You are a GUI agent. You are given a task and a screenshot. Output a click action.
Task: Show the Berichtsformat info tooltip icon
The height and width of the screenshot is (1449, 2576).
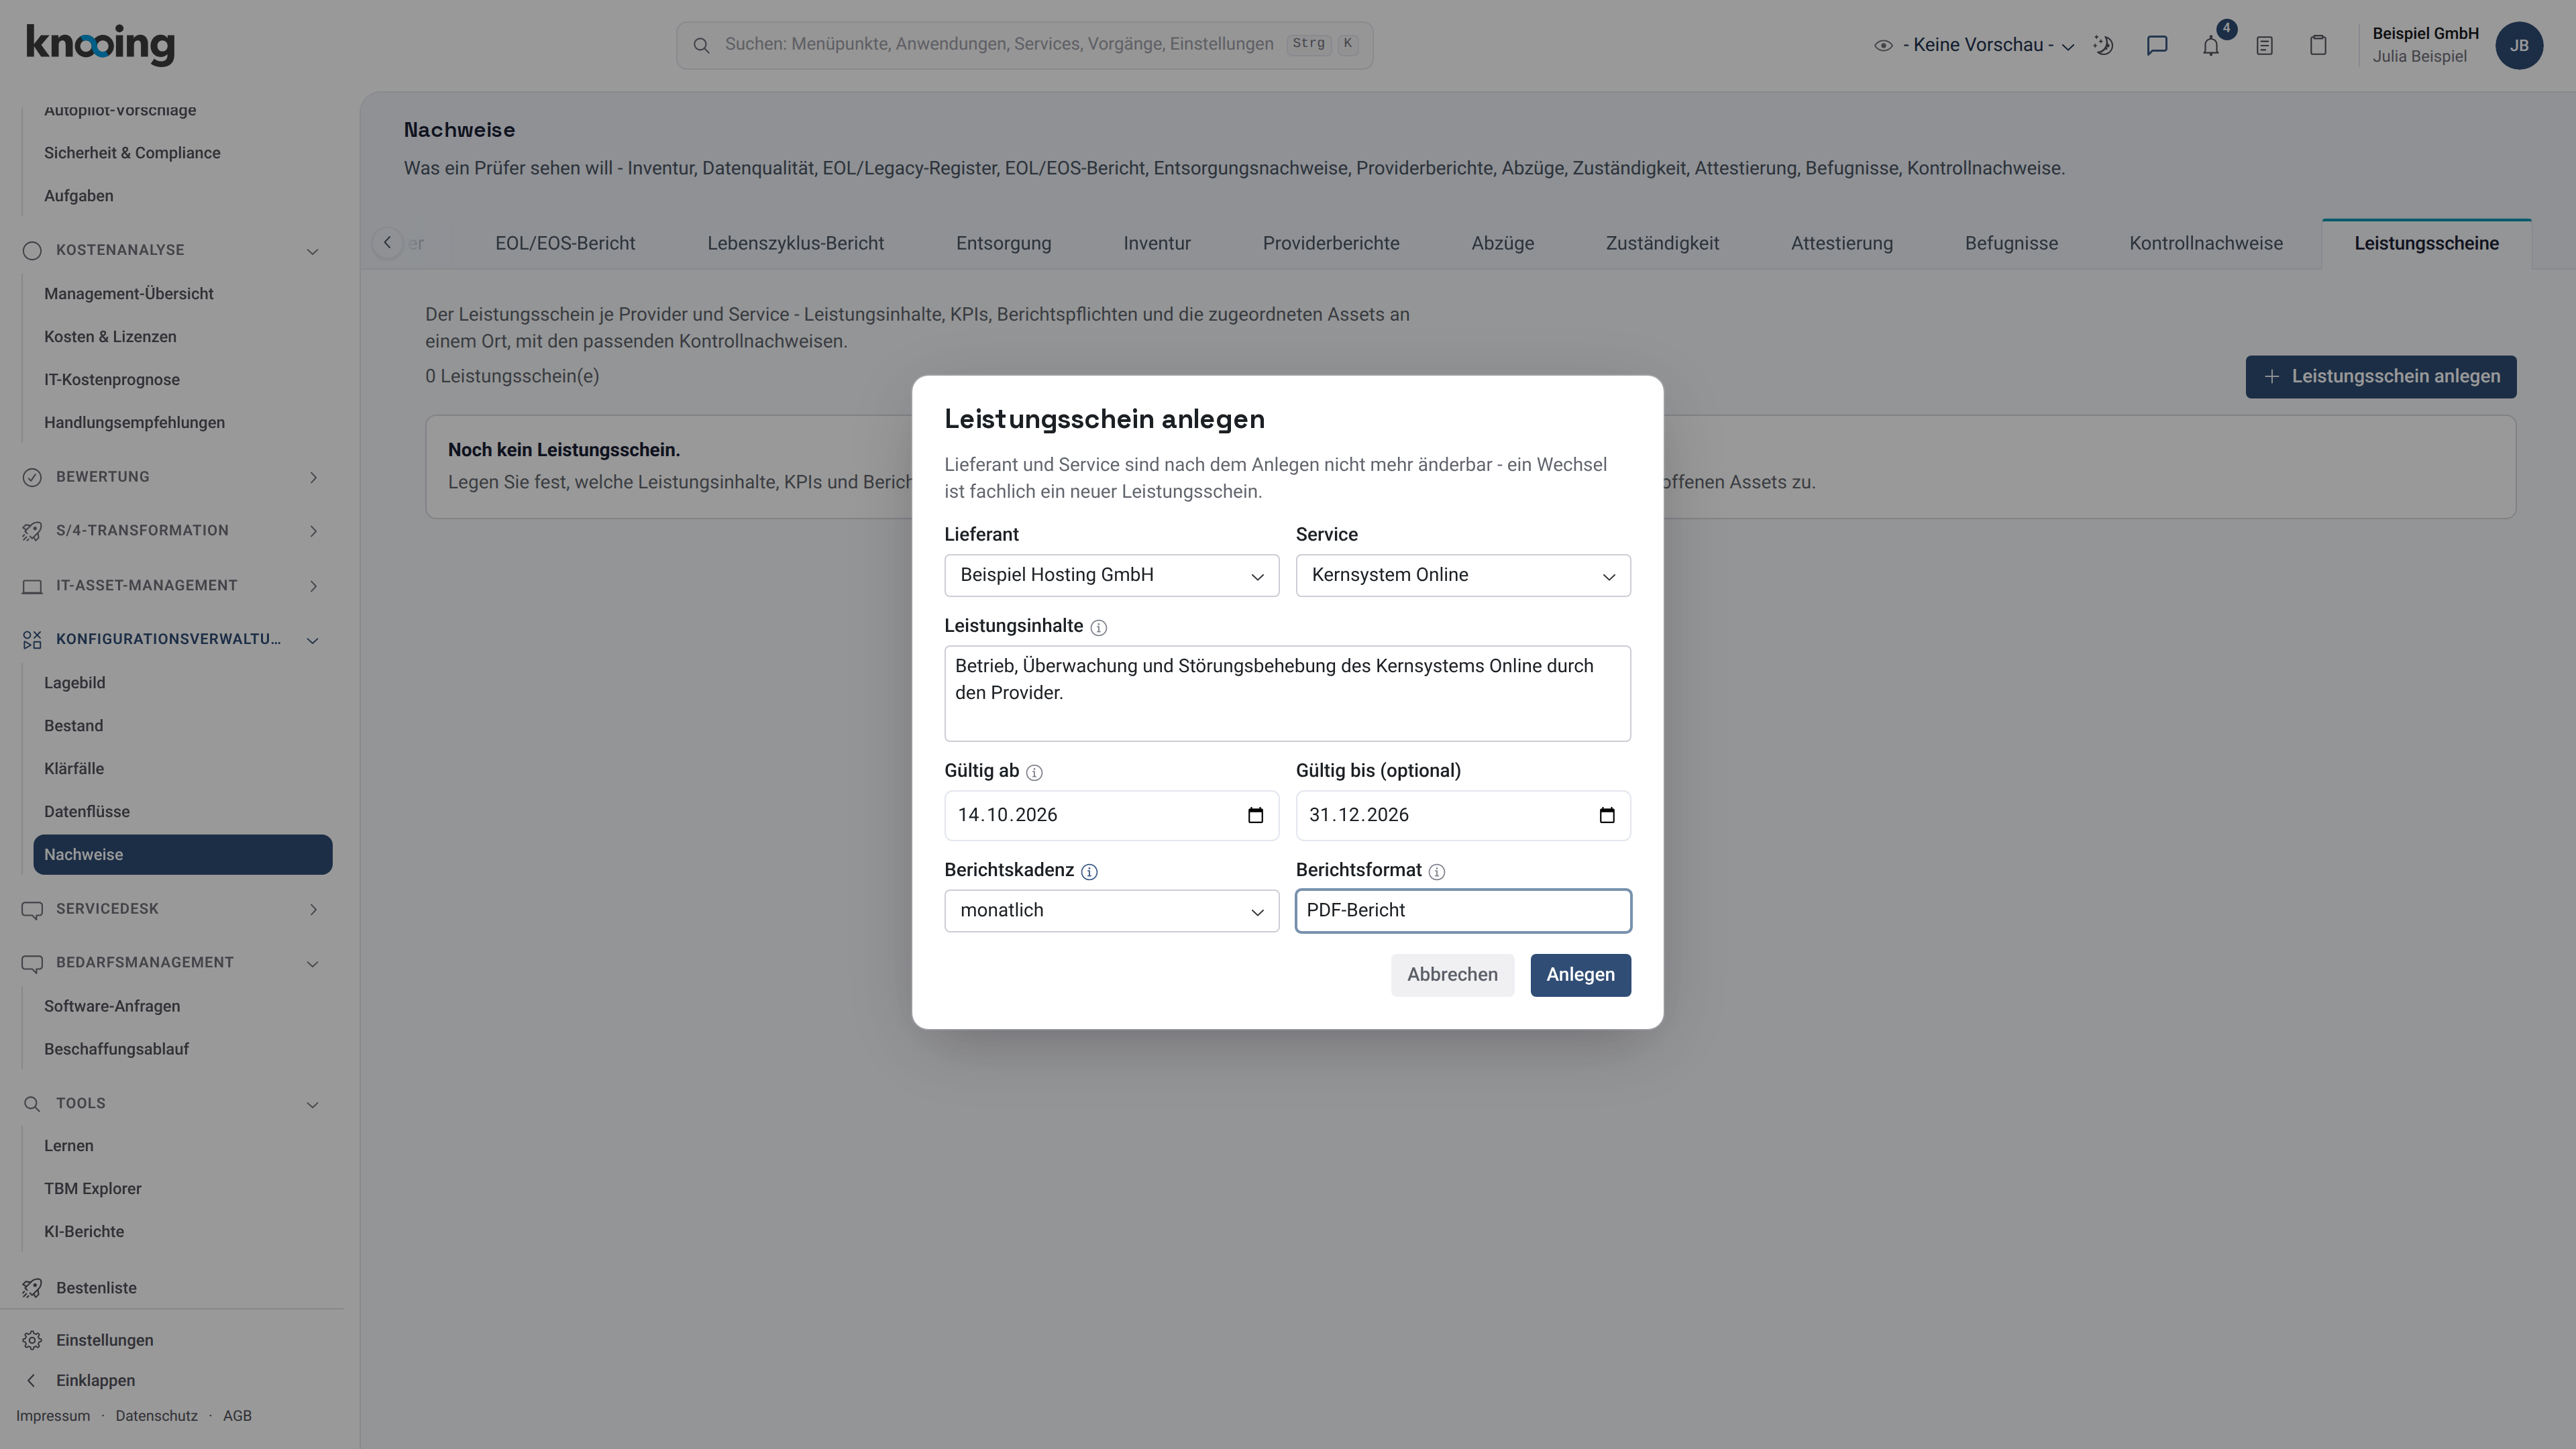pos(1436,871)
